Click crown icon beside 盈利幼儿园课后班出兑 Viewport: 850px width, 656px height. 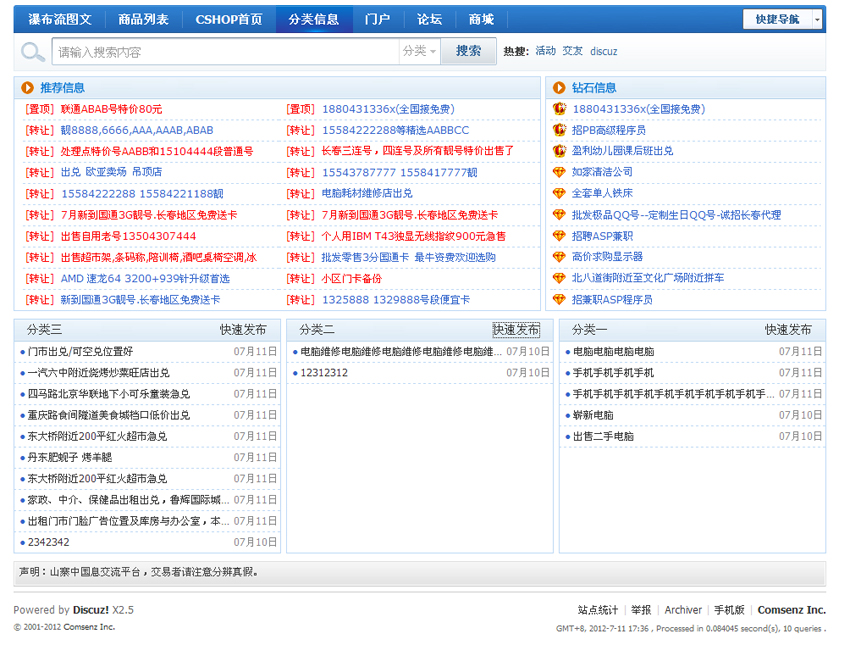click(x=559, y=151)
